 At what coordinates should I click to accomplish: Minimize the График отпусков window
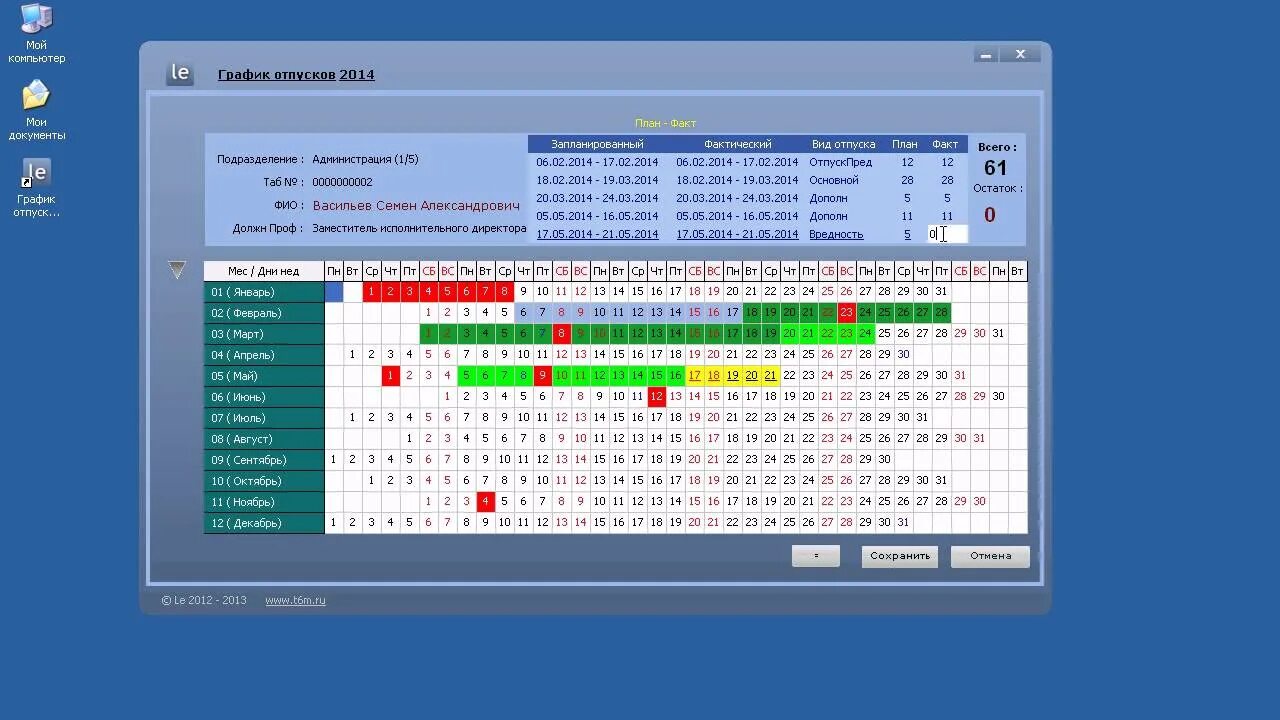click(x=986, y=55)
